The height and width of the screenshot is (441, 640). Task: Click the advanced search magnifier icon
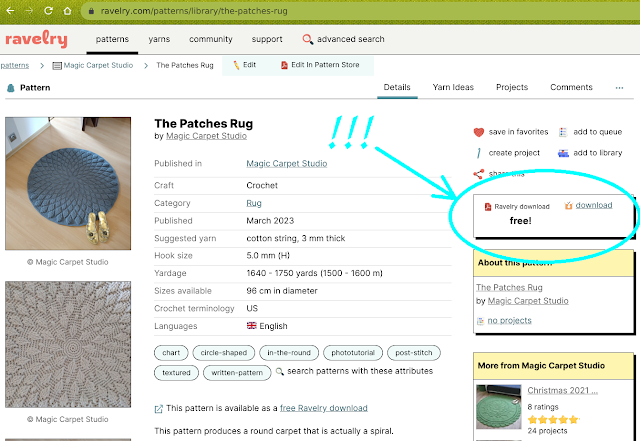(308, 39)
